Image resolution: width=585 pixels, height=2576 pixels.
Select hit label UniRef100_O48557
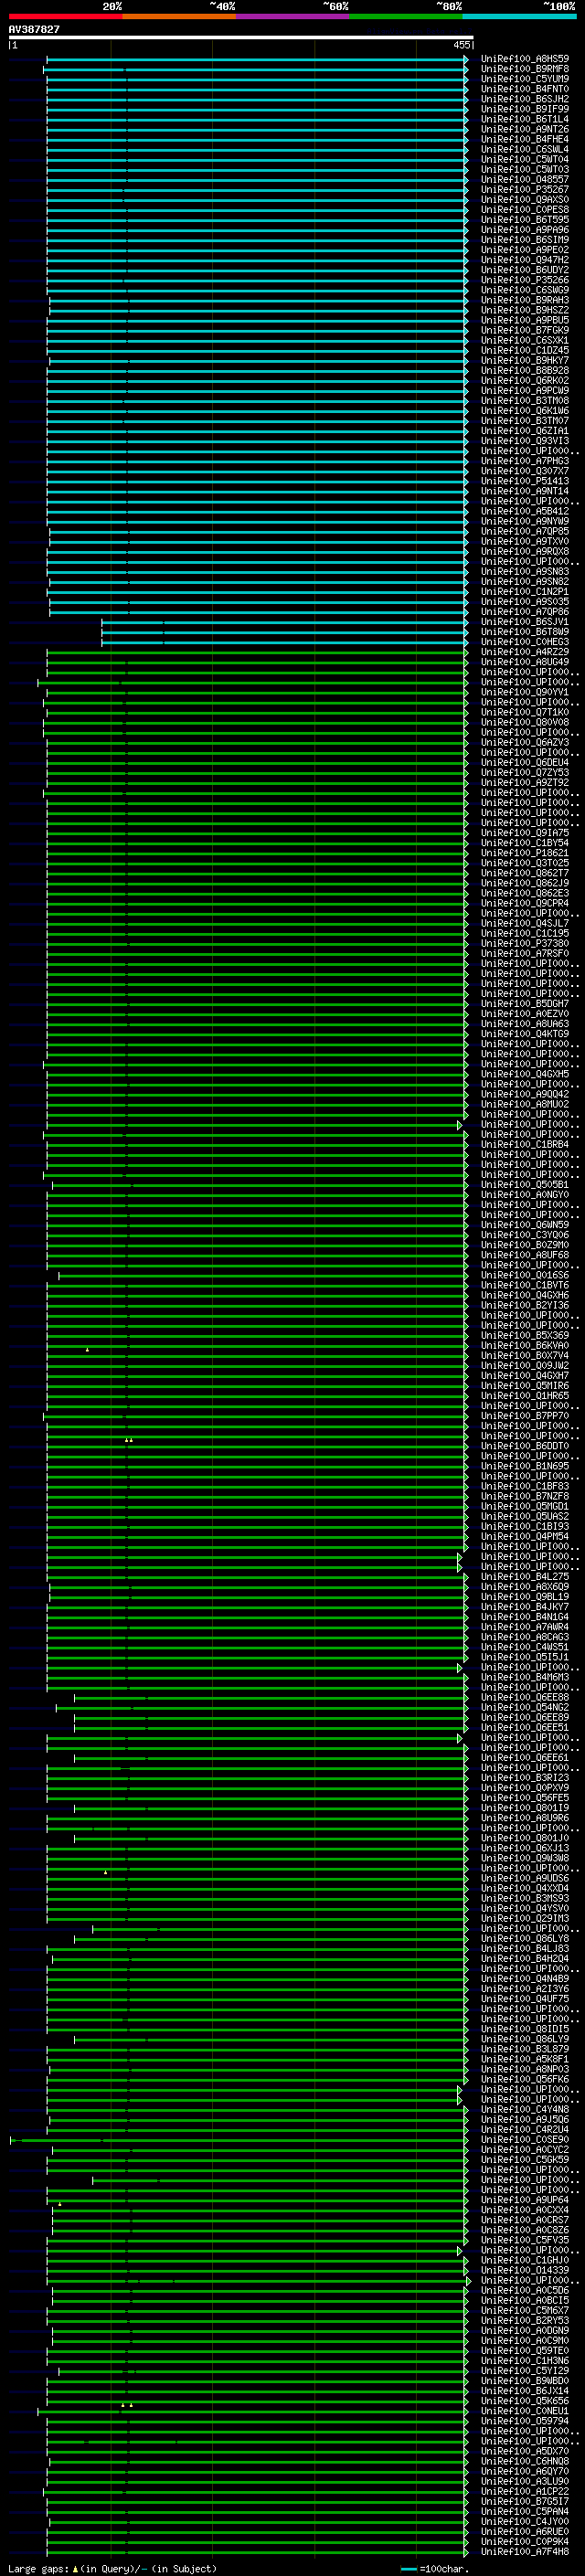(525, 180)
